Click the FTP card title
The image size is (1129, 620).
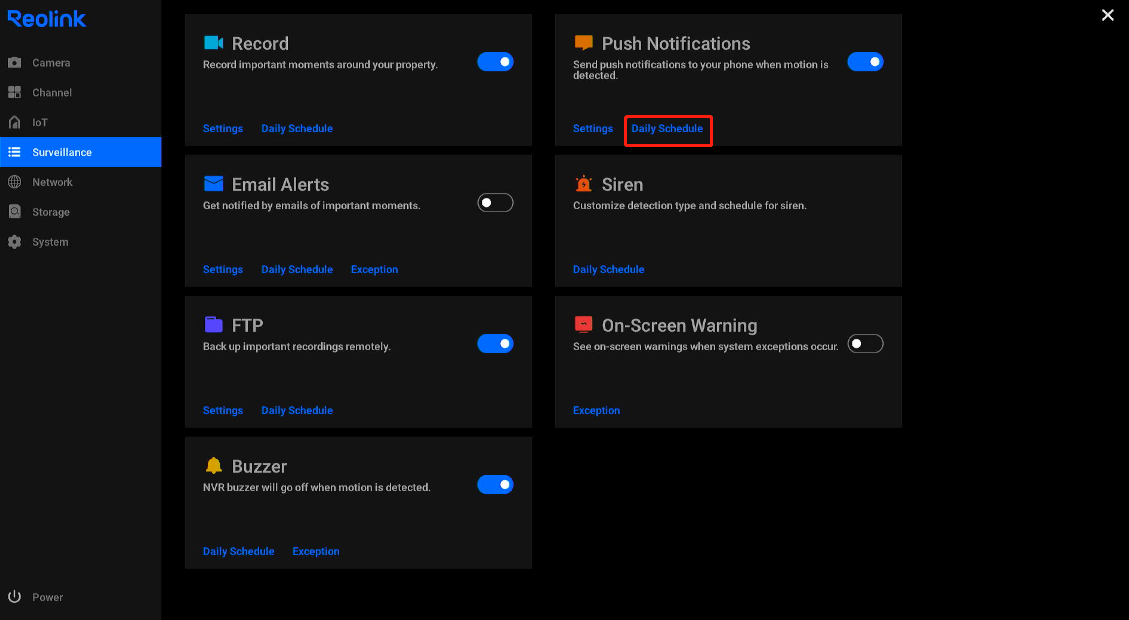(x=247, y=325)
